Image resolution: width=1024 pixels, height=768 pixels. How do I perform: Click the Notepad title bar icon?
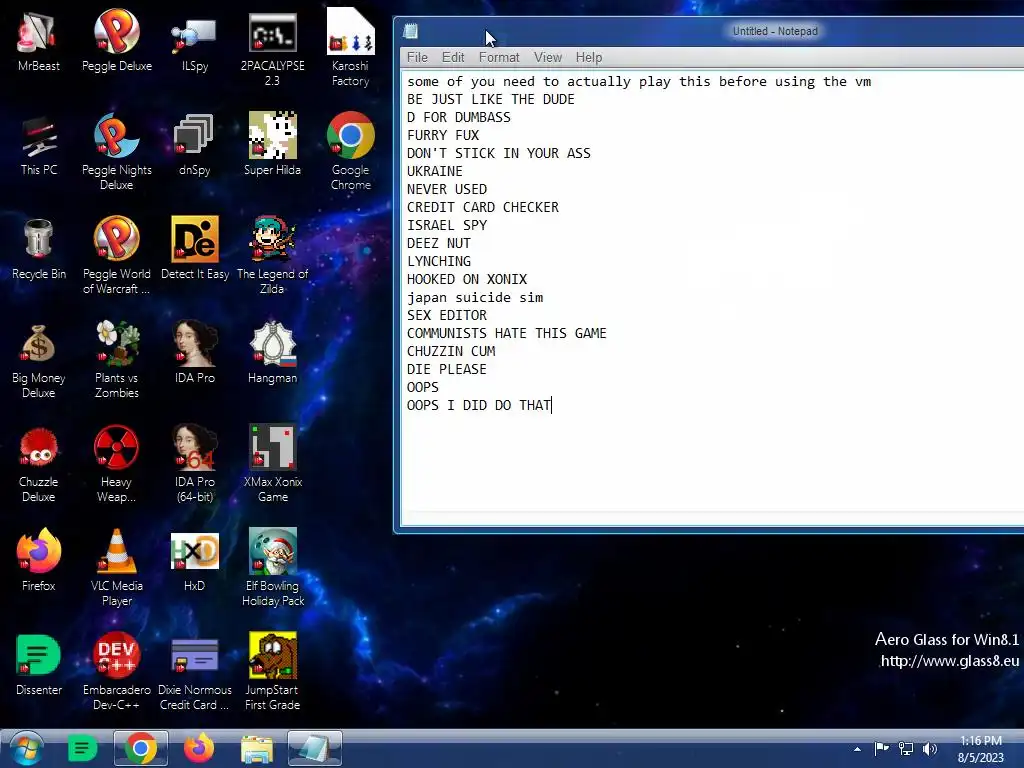click(x=411, y=31)
